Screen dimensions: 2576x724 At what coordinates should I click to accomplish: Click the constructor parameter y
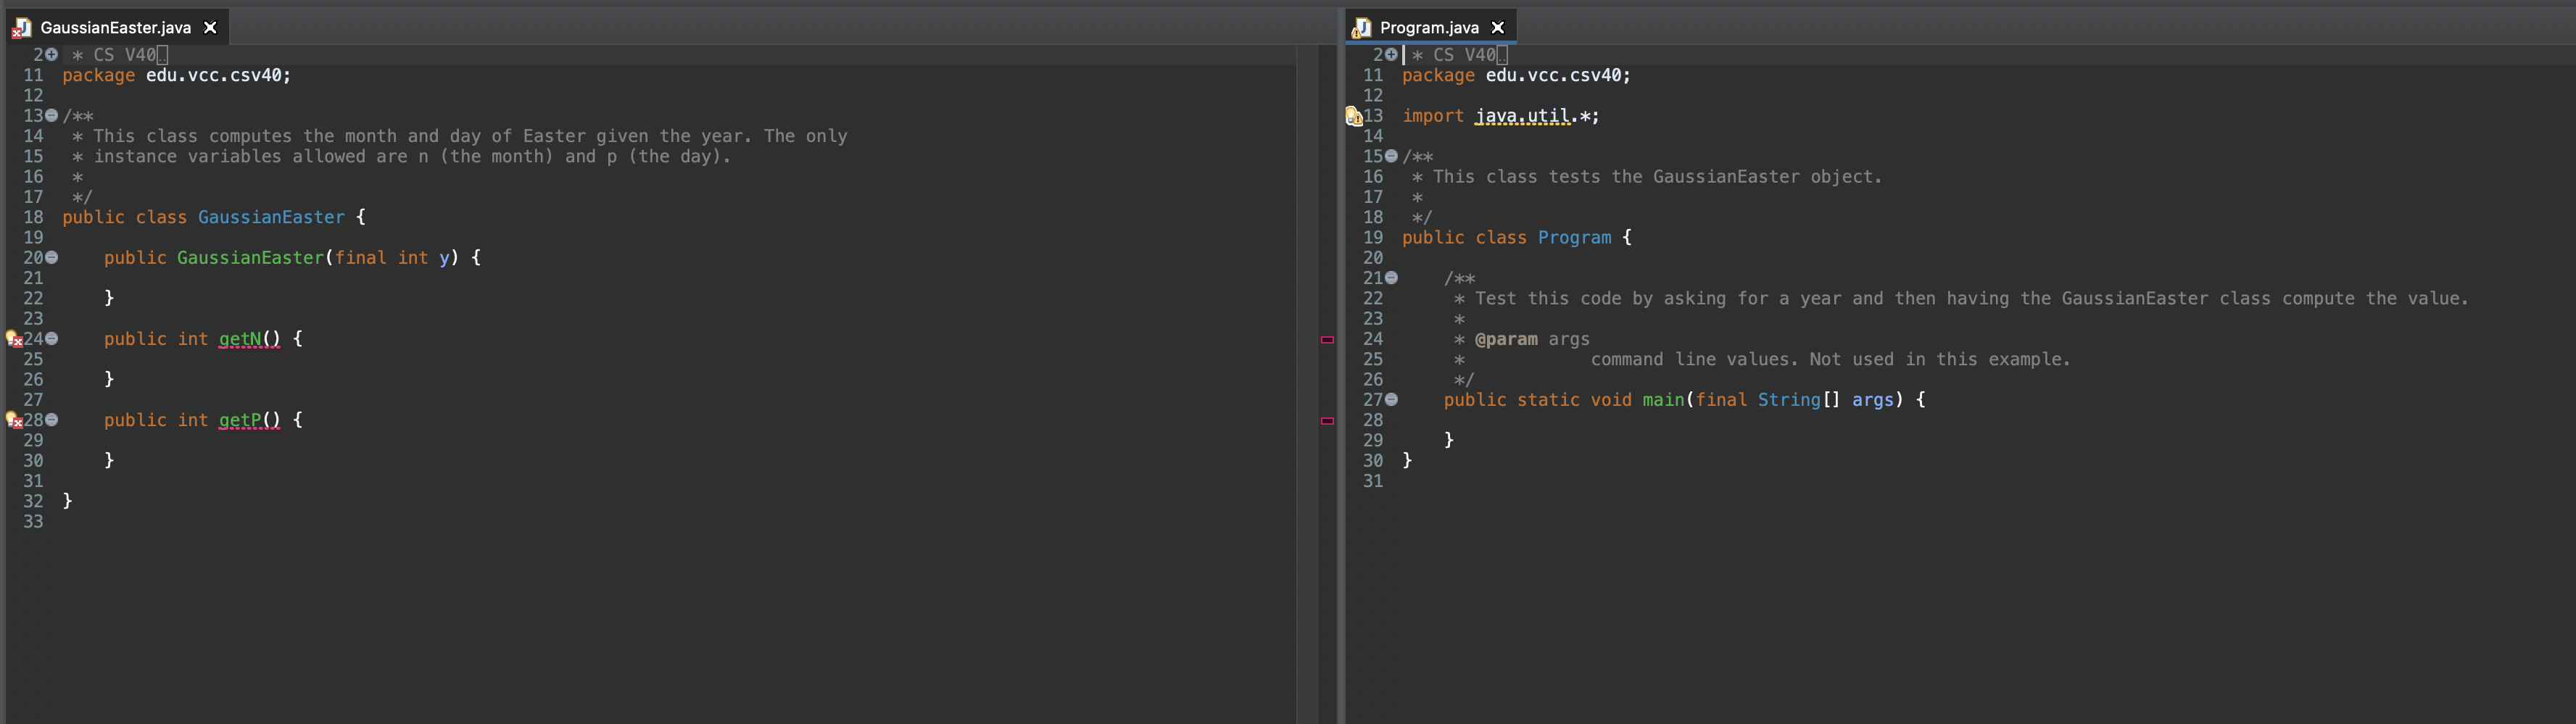click(x=444, y=258)
